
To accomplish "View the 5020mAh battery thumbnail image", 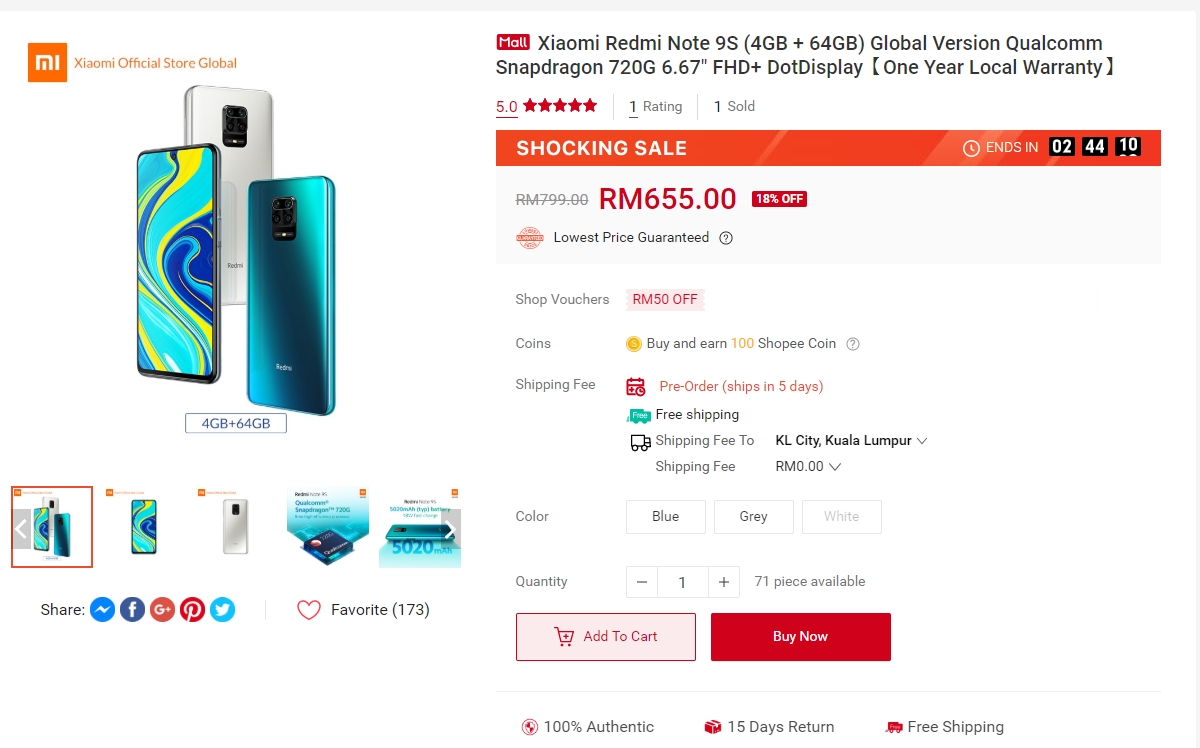I will point(419,527).
